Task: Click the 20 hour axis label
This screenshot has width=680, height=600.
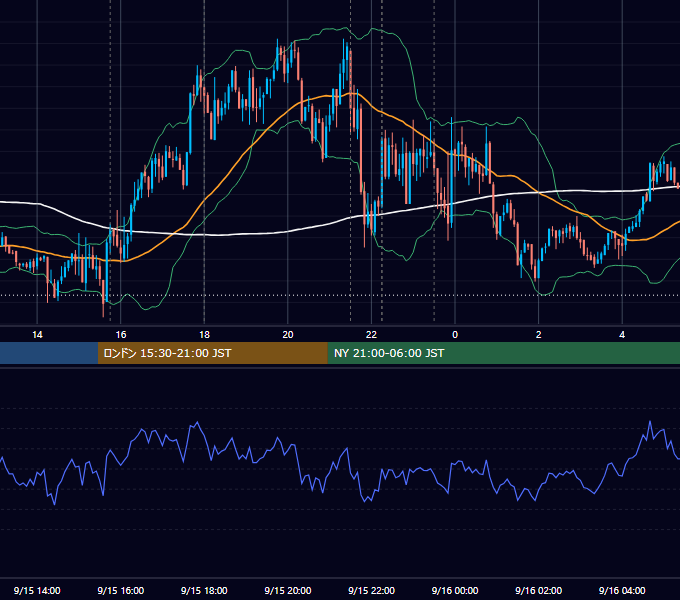Action: click(288, 335)
